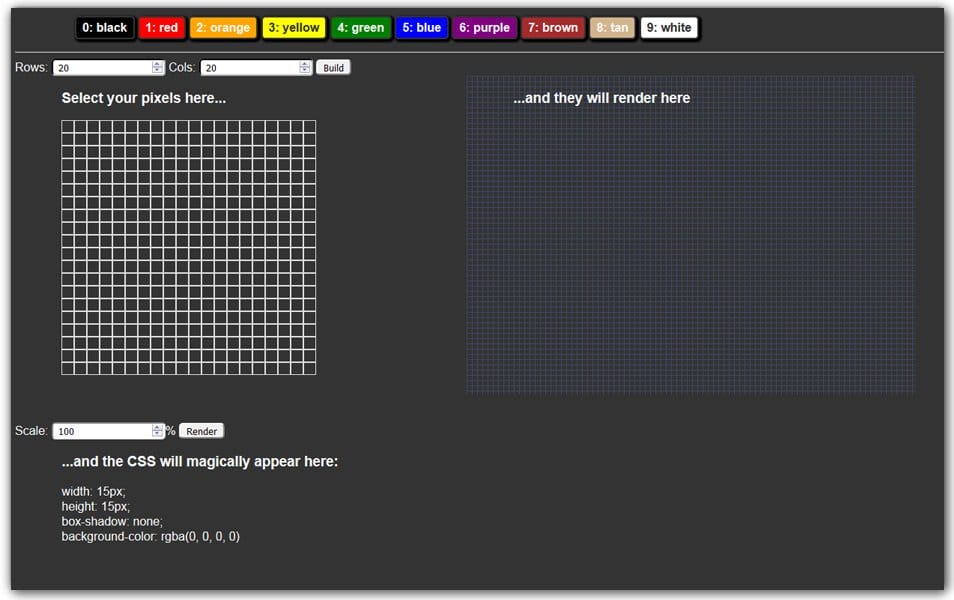Select the "6: purple" color swatch
This screenshot has width=954, height=600.
pos(484,27)
